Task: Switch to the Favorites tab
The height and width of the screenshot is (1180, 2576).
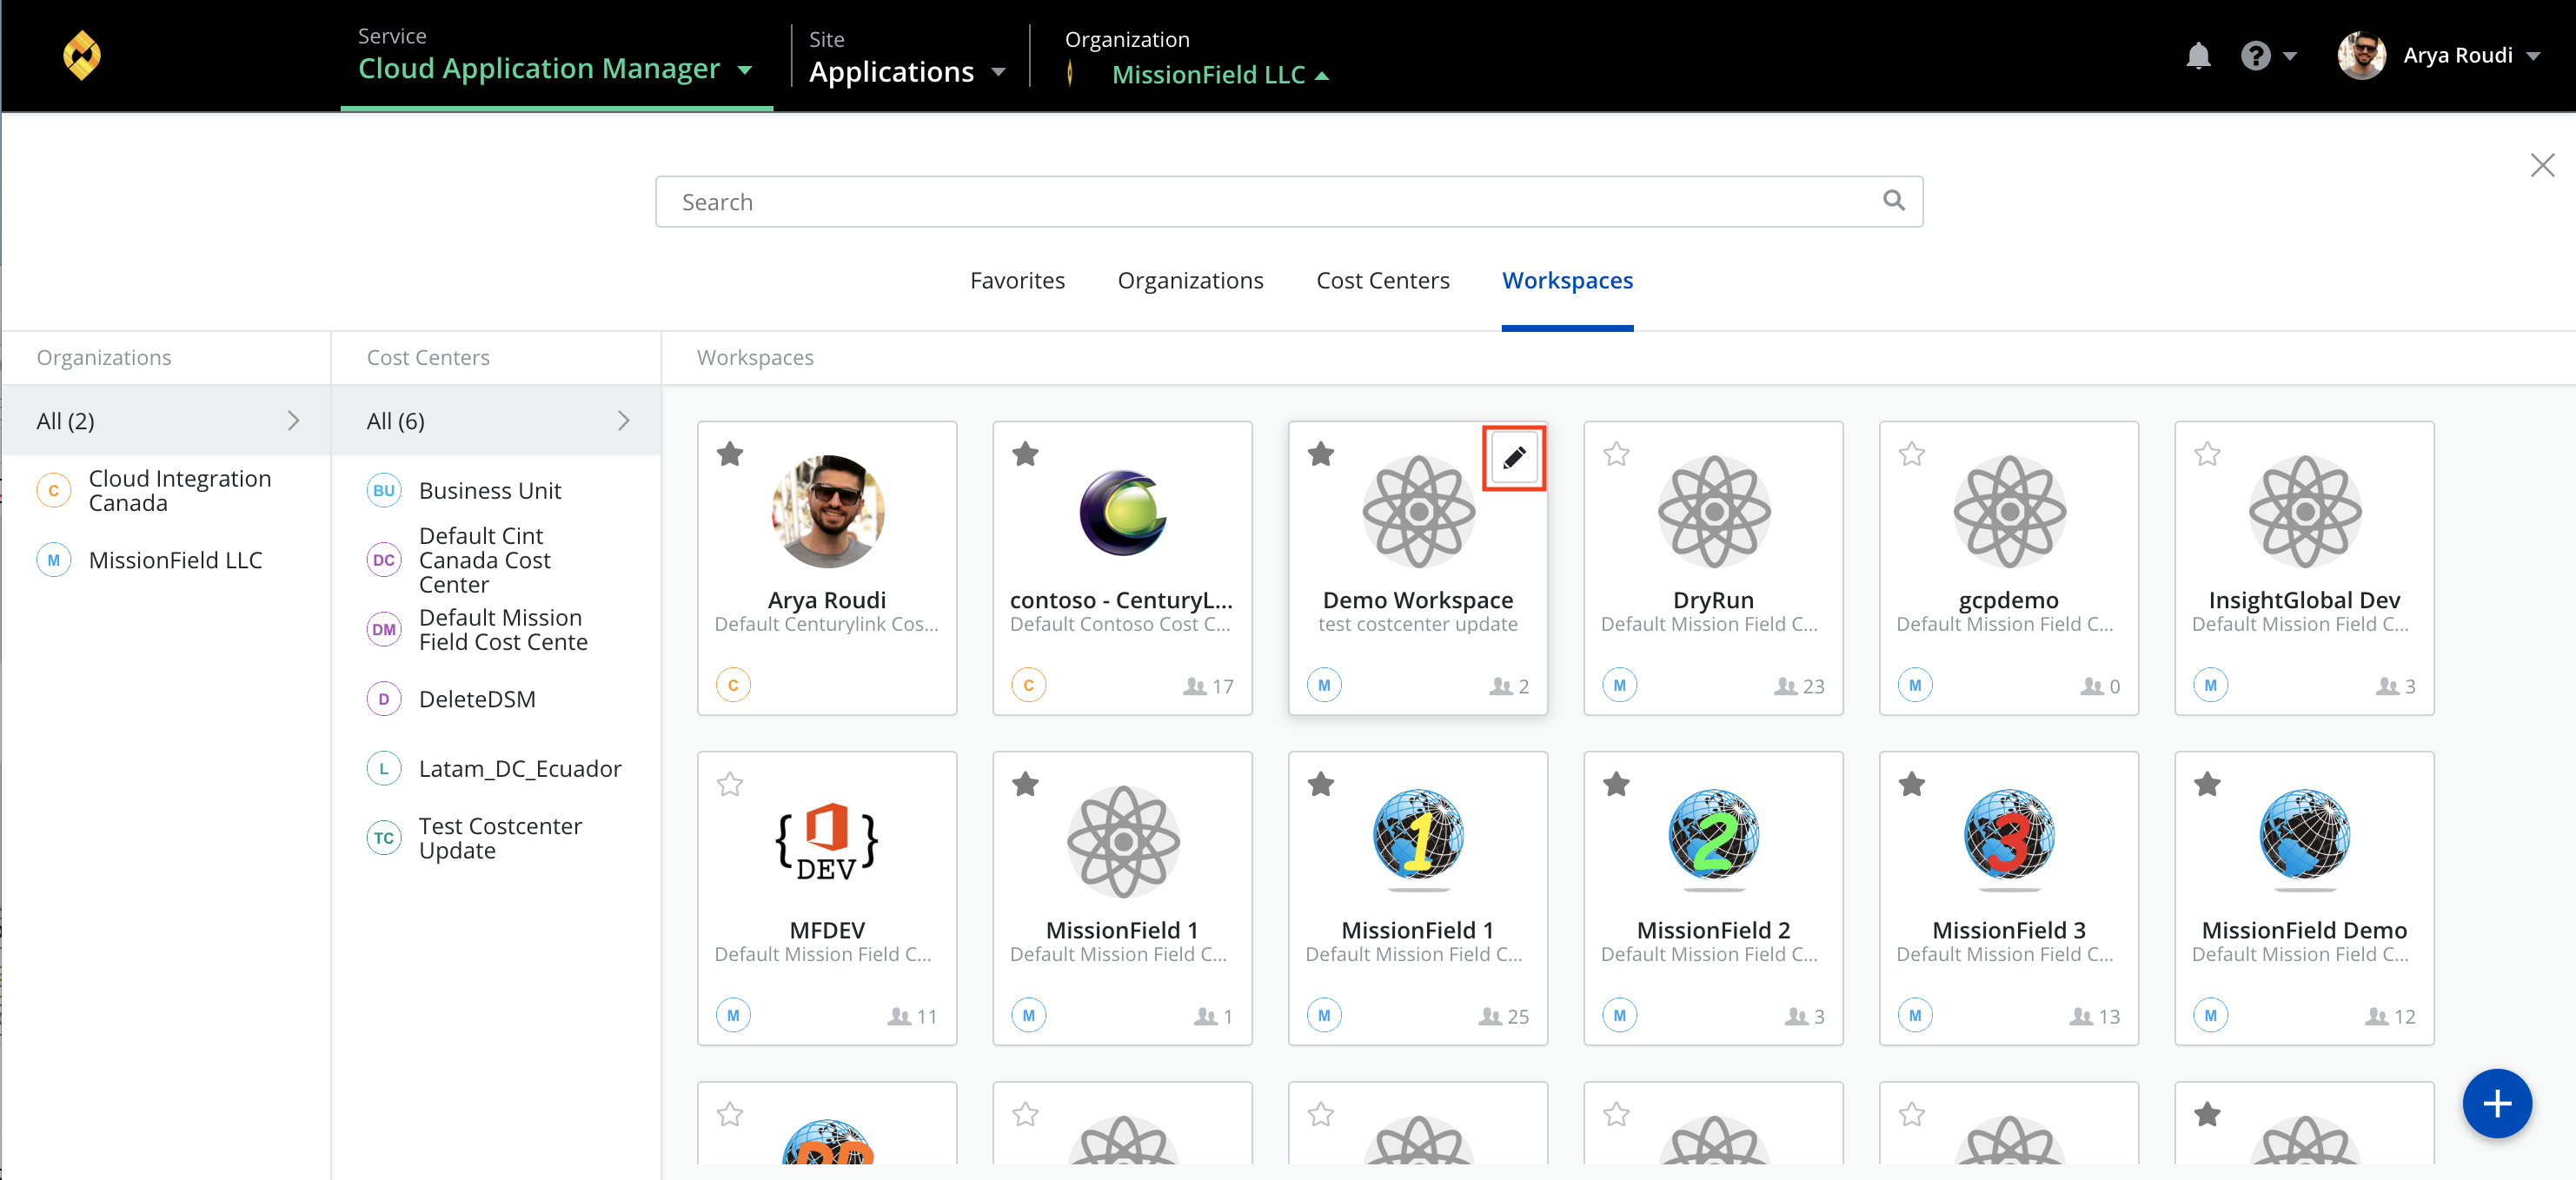Action: click(x=1017, y=280)
